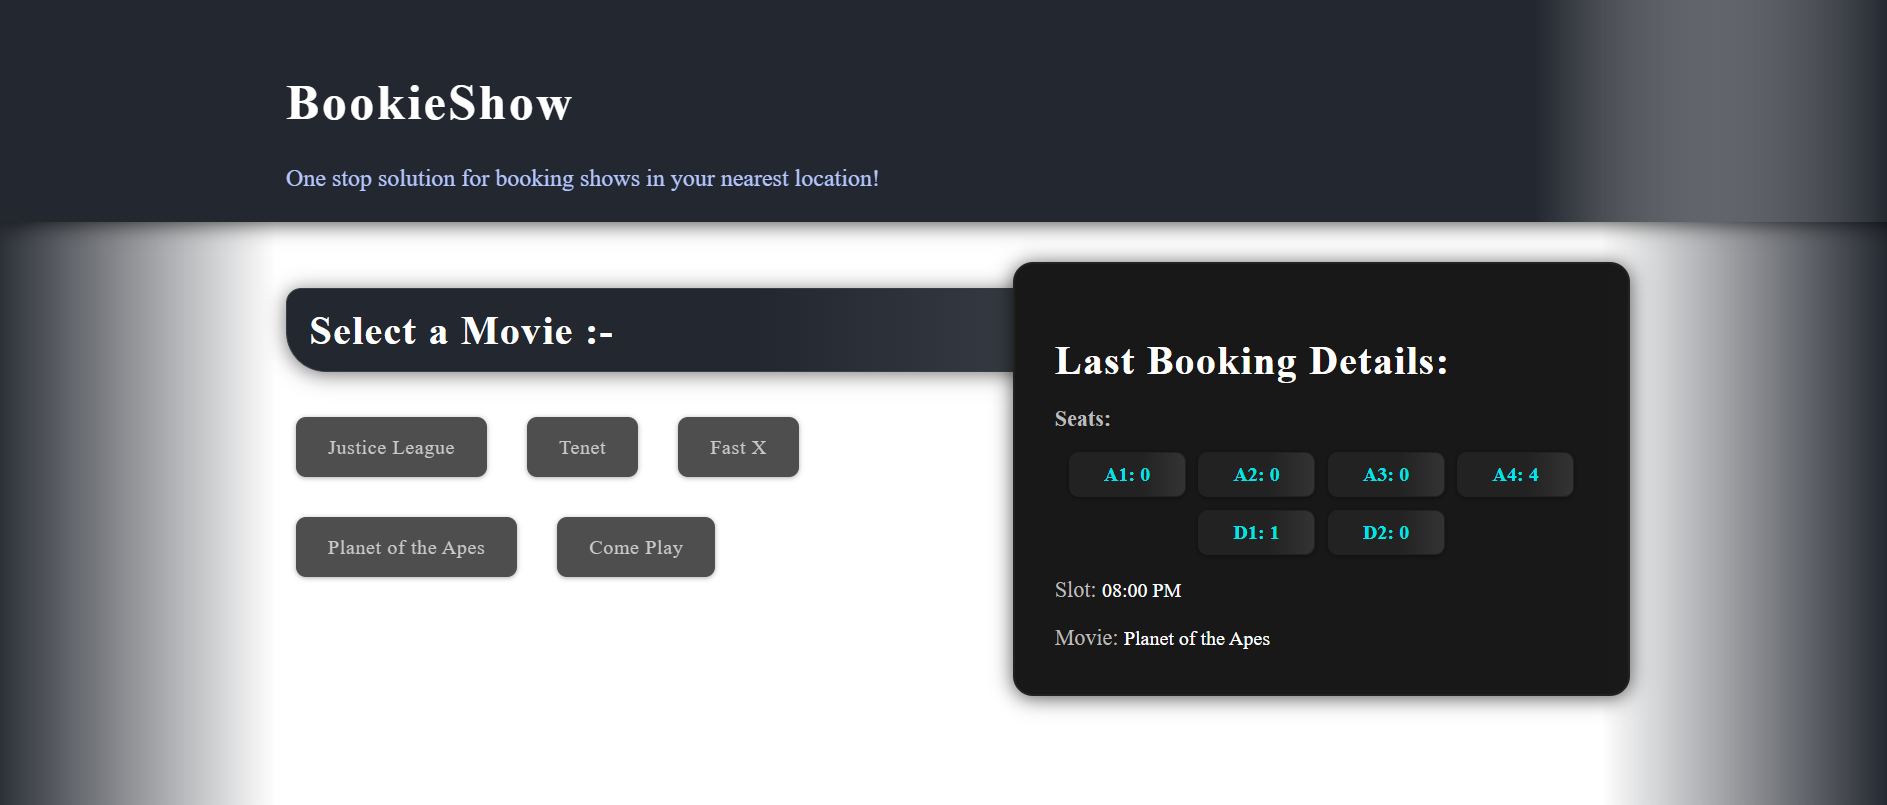The width and height of the screenshot is (1887, 805).
Task: Pick the Fast X movie button
Action: click(x=738, y=447)
